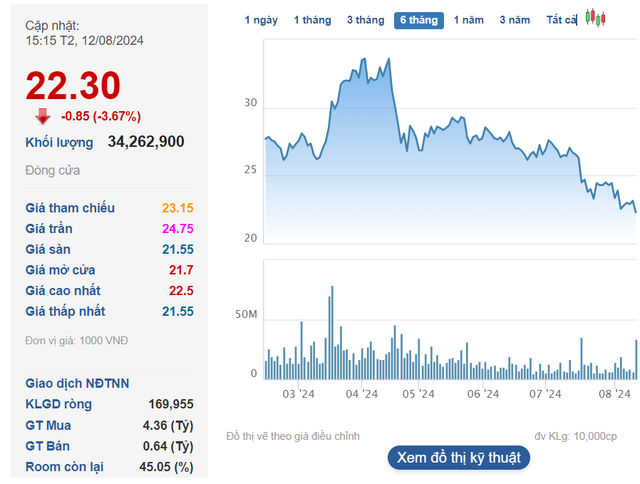
Task: Click the '04 '24' x-axis label
Action: (361, 394)
